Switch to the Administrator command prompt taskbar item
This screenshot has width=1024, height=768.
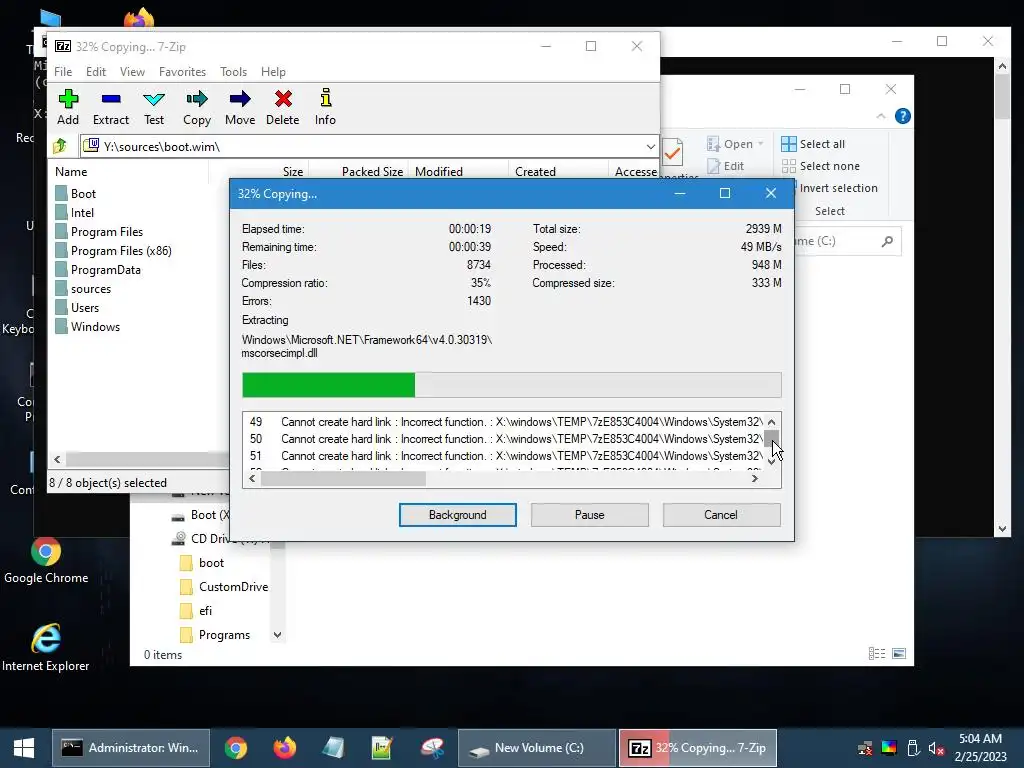pos(131,748)
